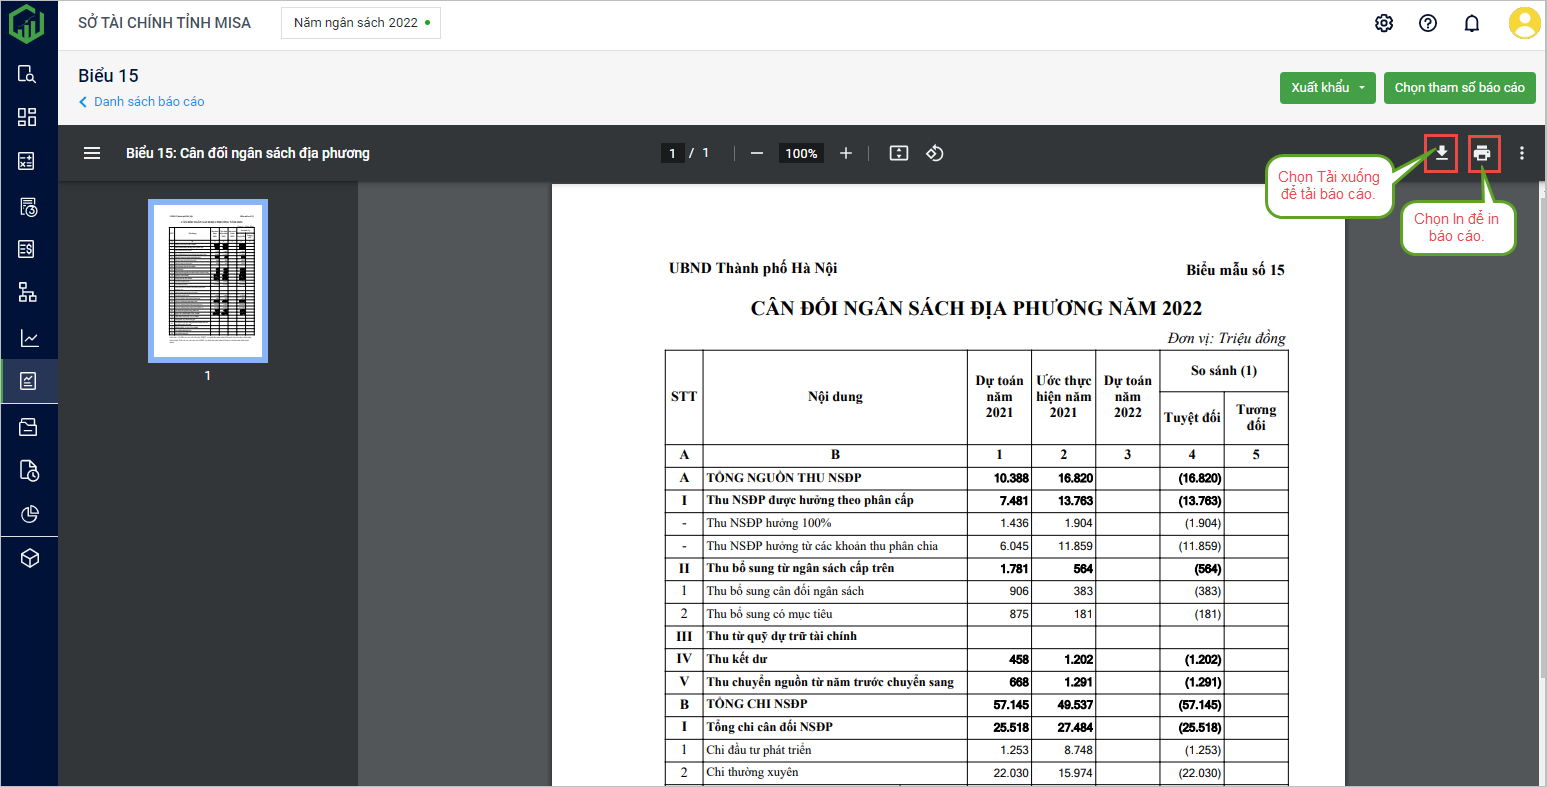Open PDF viewer more actions menu
The image size is (1547, 787).
(x=1522, y=153)
